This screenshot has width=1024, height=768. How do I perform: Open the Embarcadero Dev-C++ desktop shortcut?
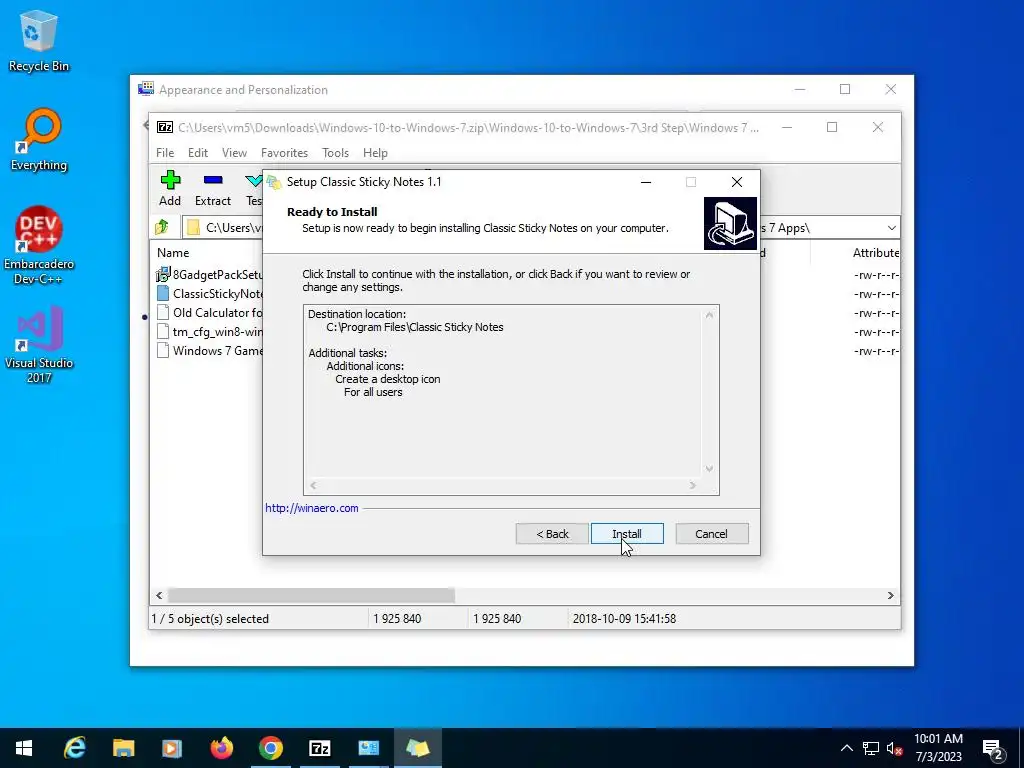point(39,246)
